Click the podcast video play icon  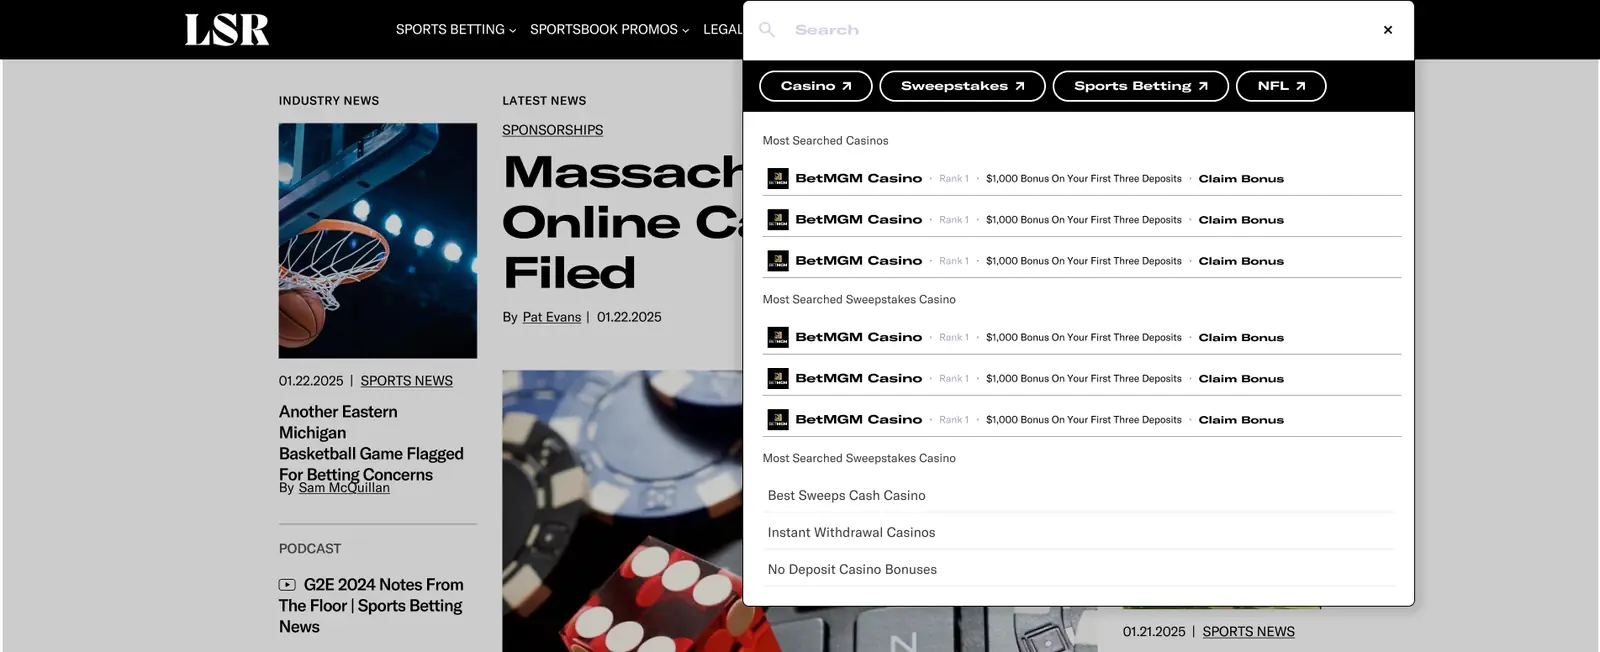click(x=287, y=585)
